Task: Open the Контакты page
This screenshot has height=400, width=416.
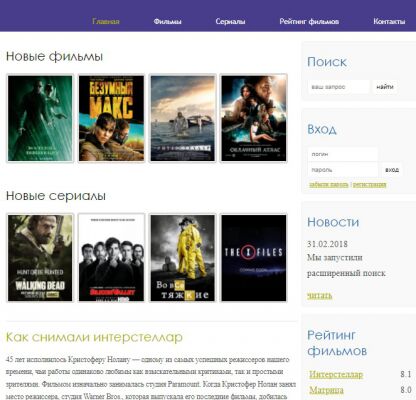Action: point(389,21)
